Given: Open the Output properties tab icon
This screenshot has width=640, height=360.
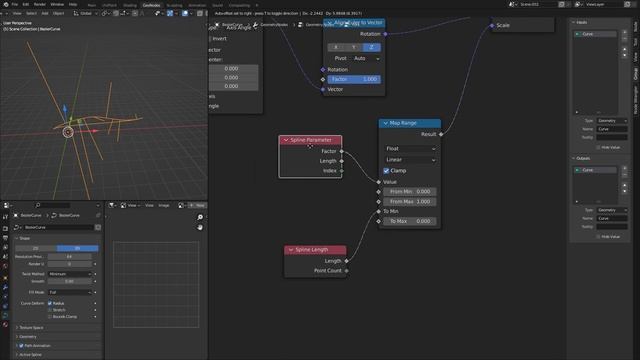Looking at the screenshot, I should tap(5, 238).
